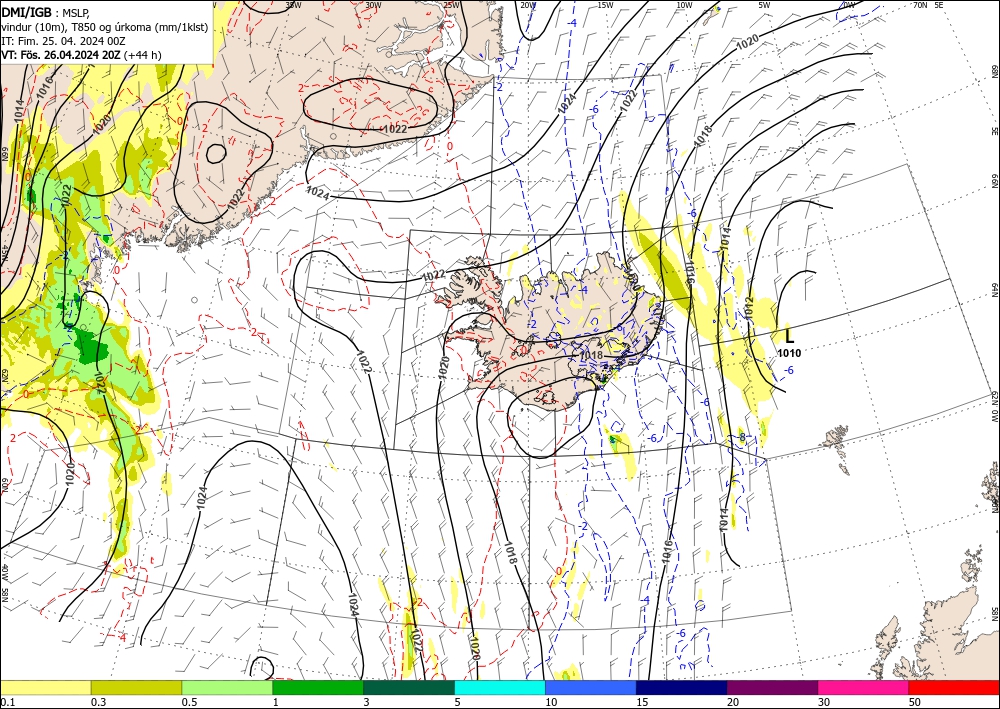Image resolution: width=1000 pixels, height=709 pixels.
Task: Click the '0.5' legend value label
Action: click(x=189, y=702)
